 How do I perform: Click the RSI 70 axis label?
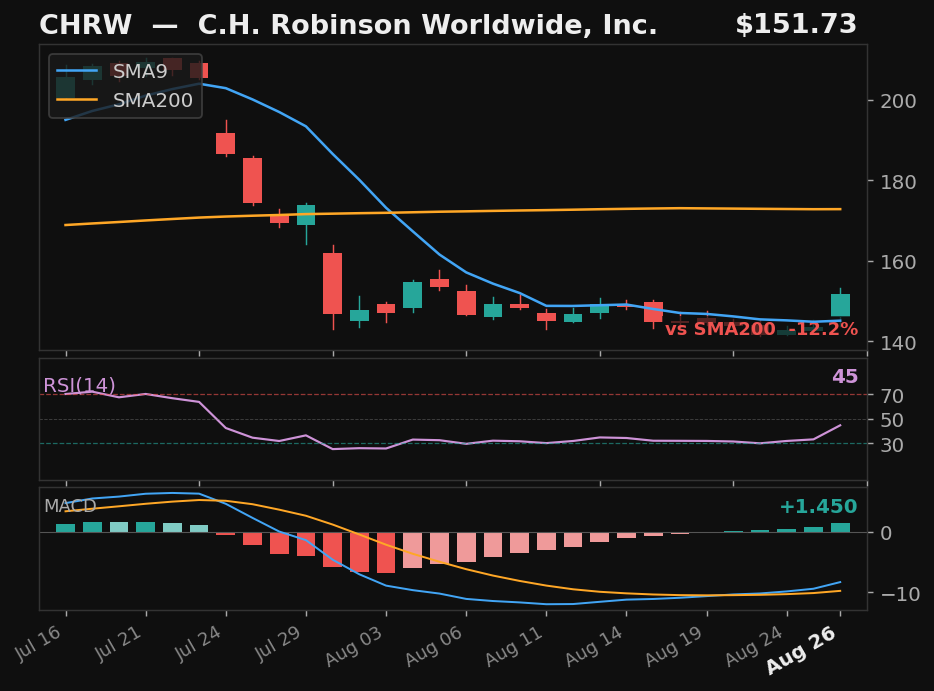click(x=892, y=396)
